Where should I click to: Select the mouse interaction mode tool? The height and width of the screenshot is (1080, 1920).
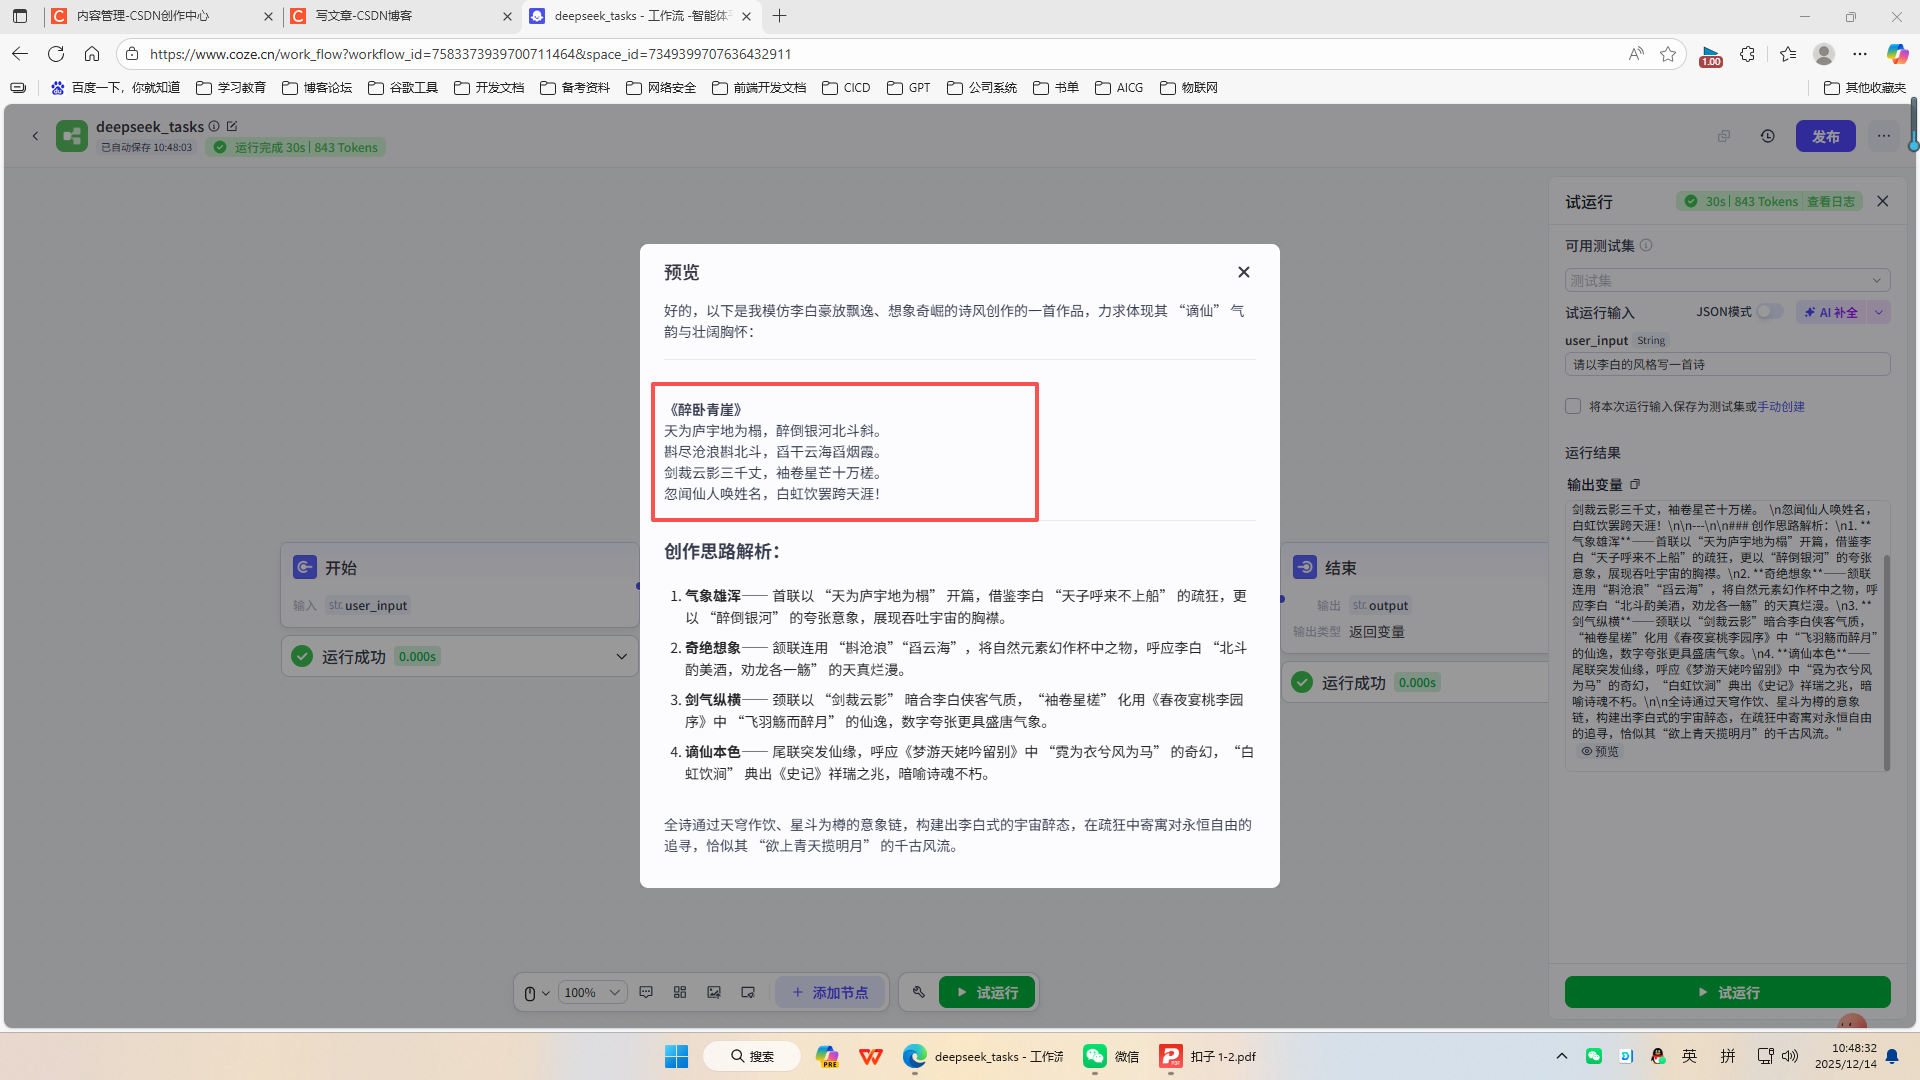(530, 992)
